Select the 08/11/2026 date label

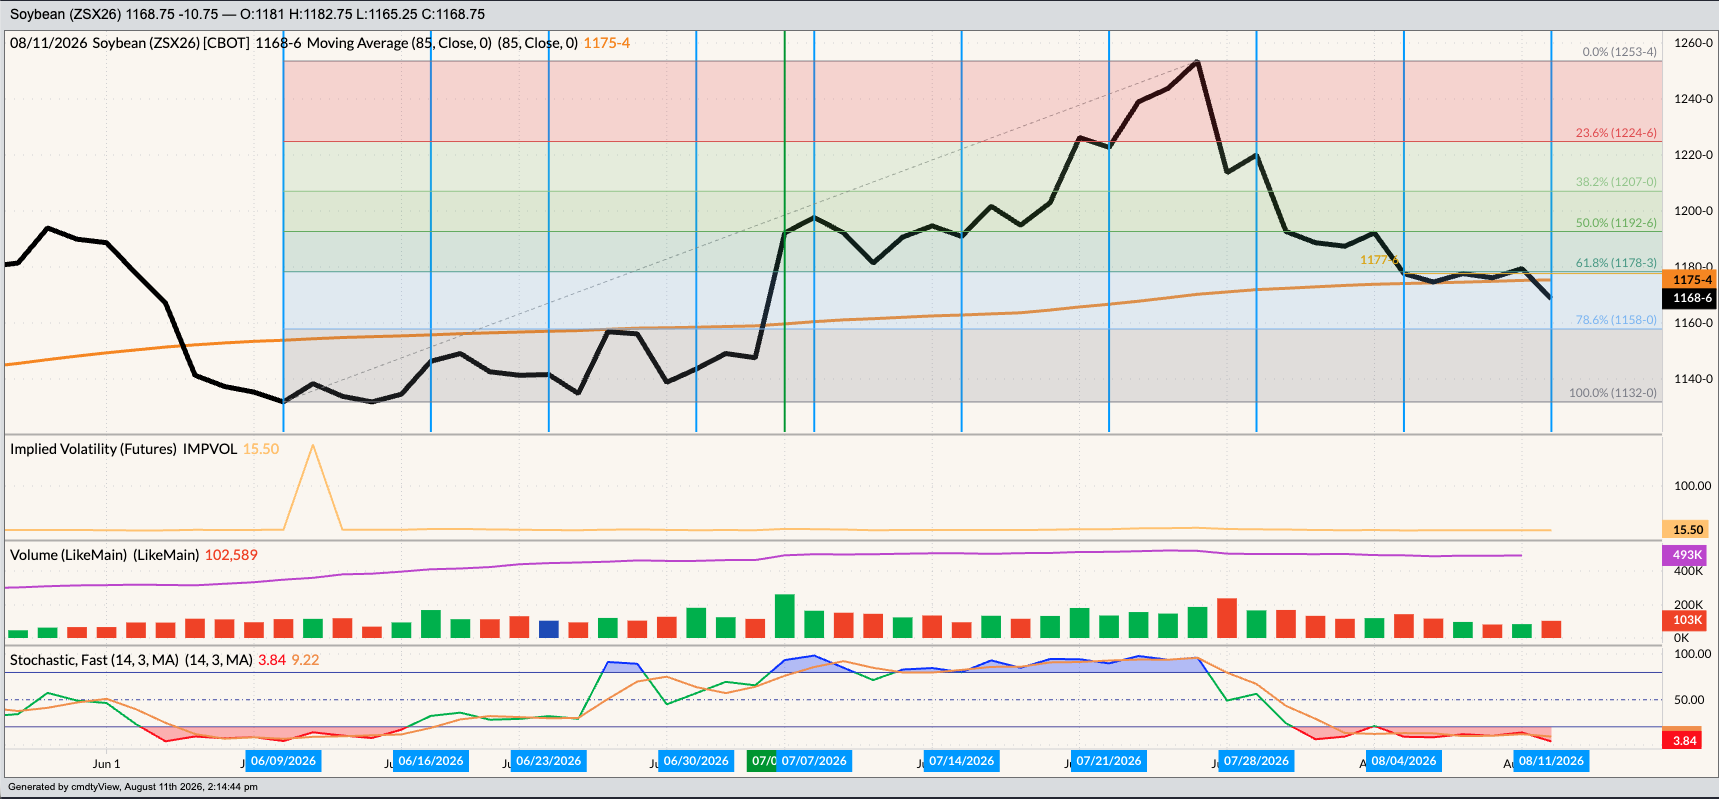[1552, 761]
